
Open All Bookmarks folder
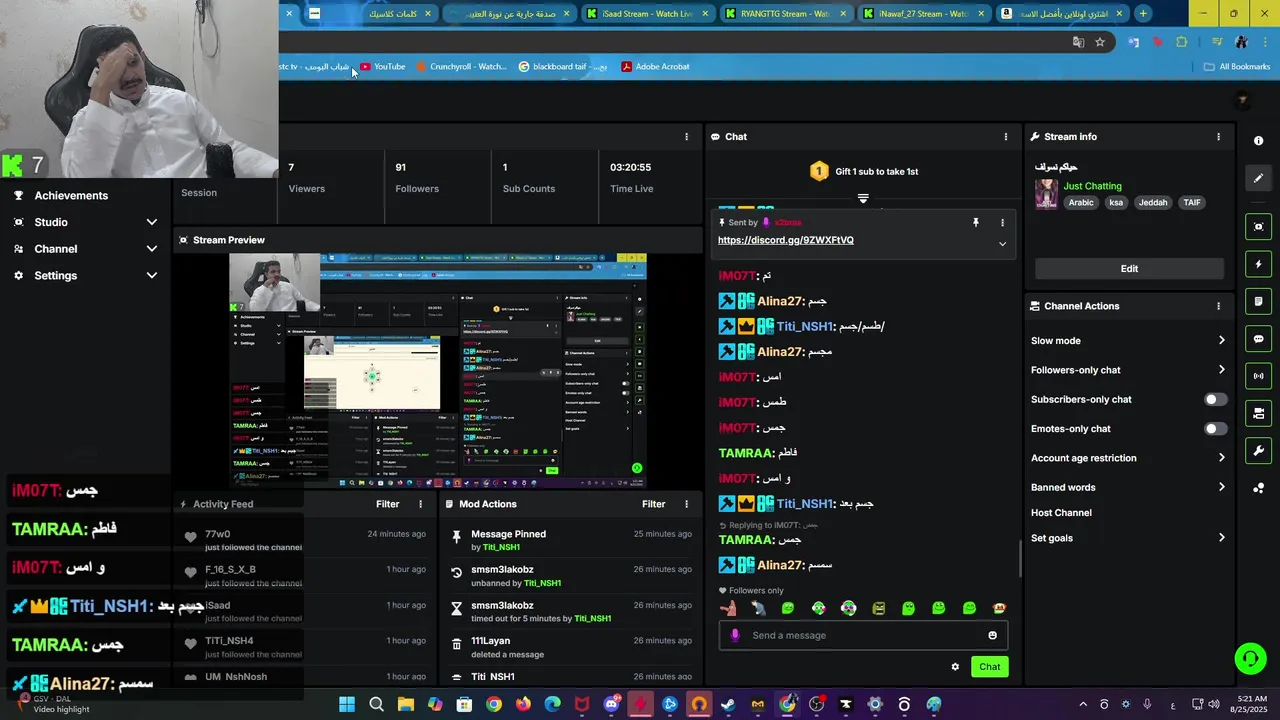1237,67
